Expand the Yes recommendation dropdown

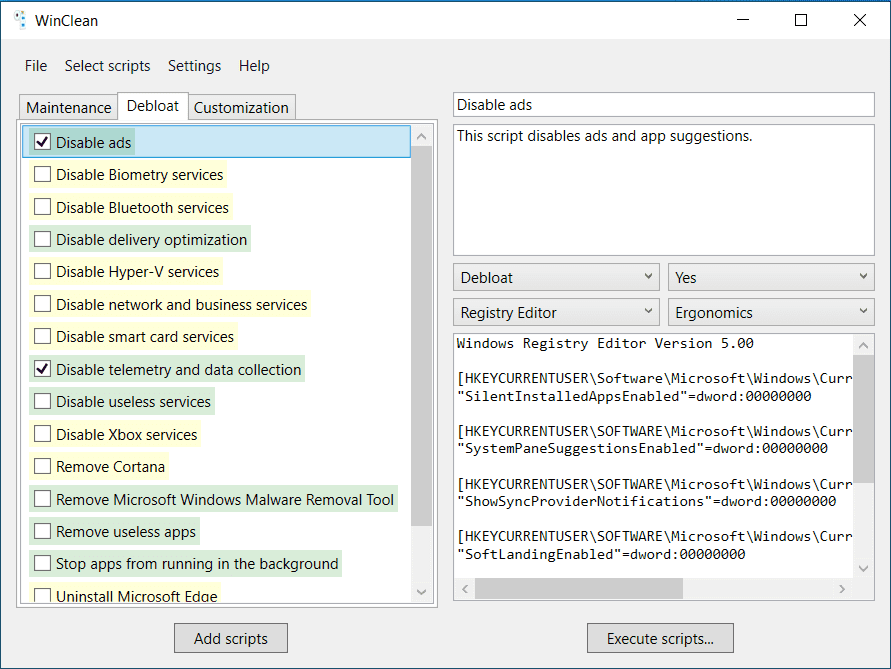click(771, 277)
